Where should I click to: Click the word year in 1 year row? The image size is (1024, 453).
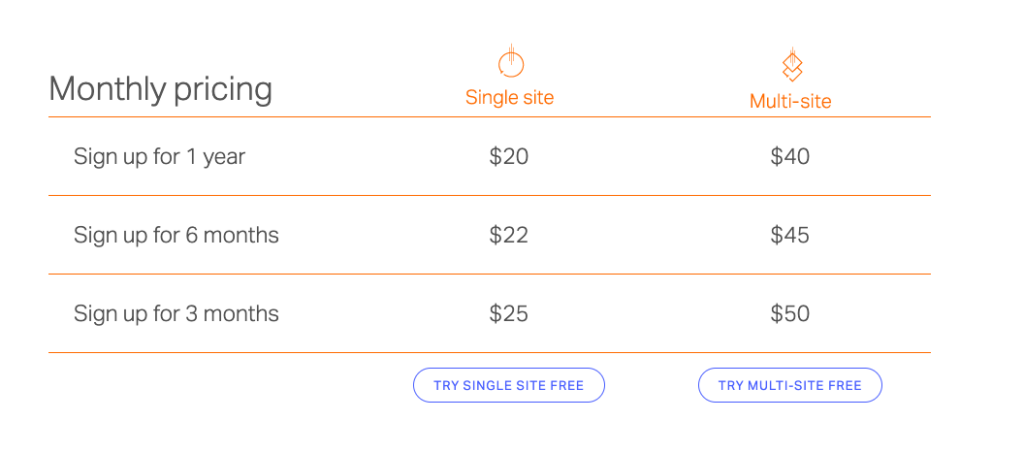pyautogui.click(x=224, y=159)
